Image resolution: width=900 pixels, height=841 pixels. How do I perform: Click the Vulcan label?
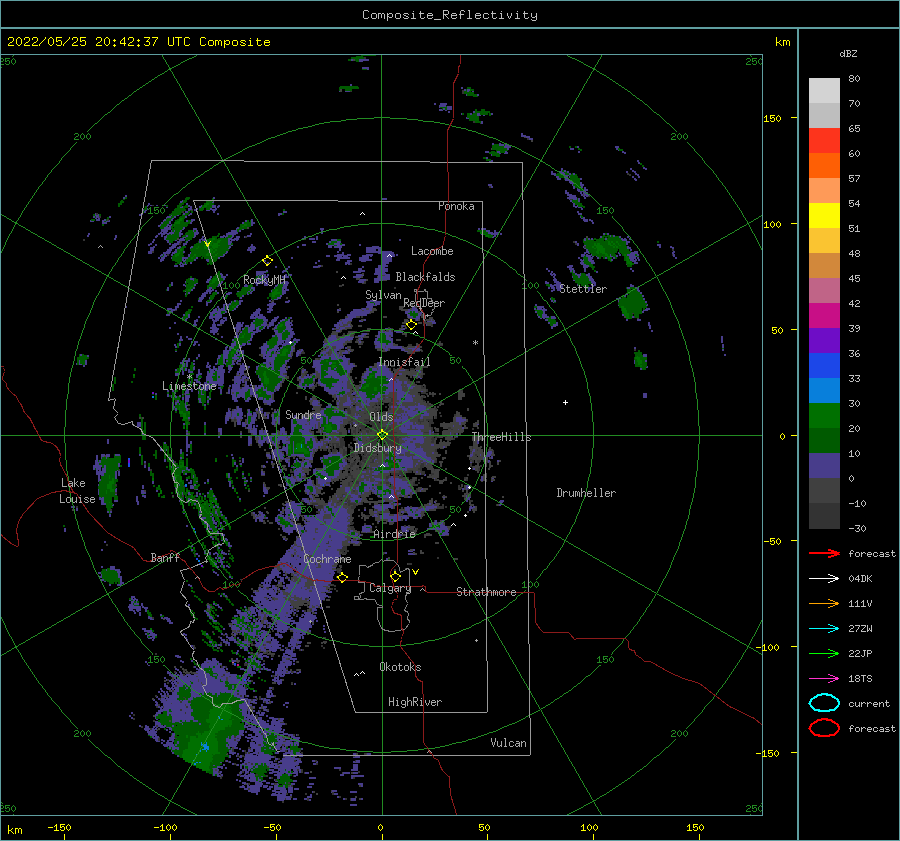point(509,743)
